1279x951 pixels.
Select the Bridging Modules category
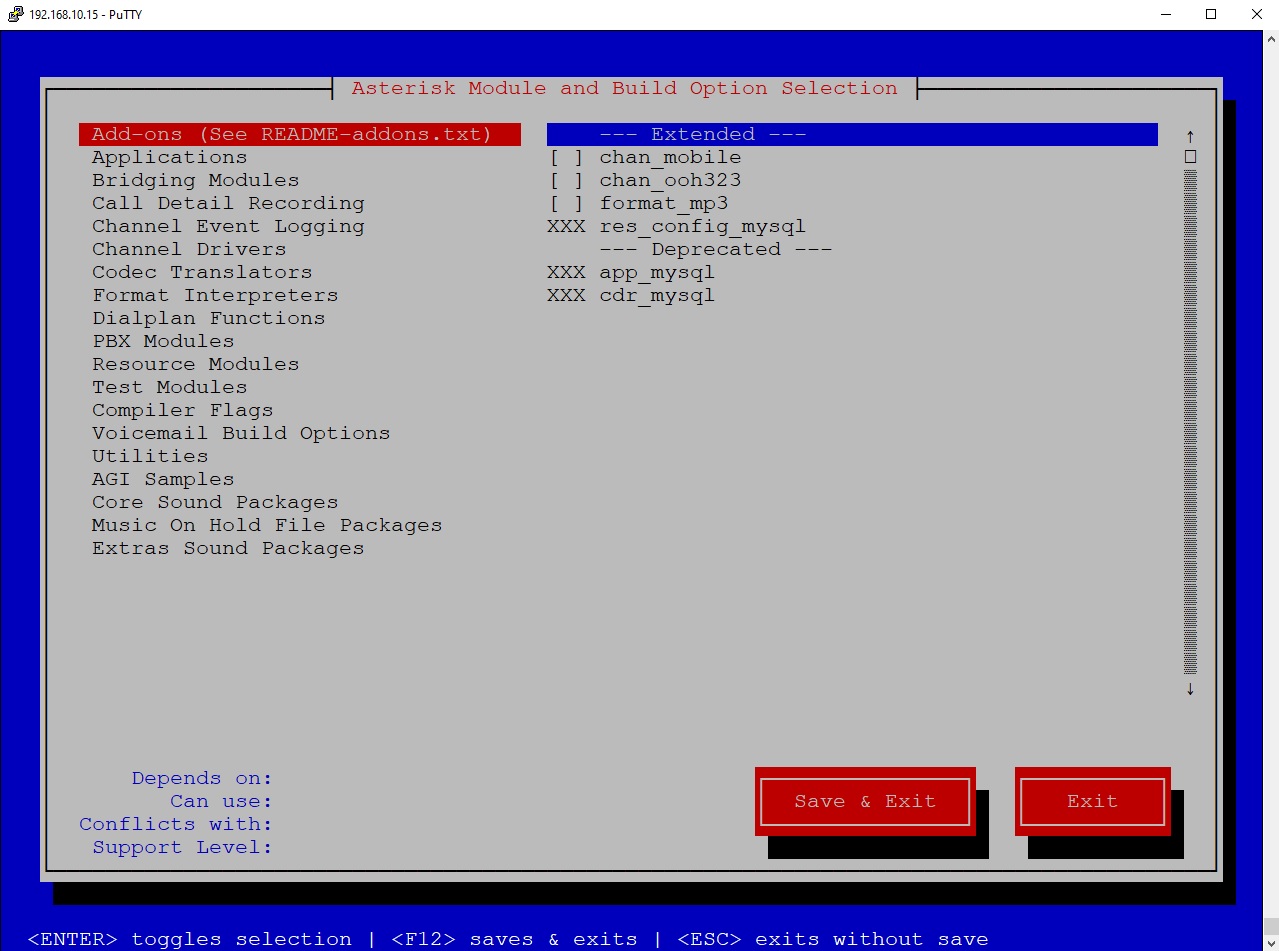(x=196, y=180)
